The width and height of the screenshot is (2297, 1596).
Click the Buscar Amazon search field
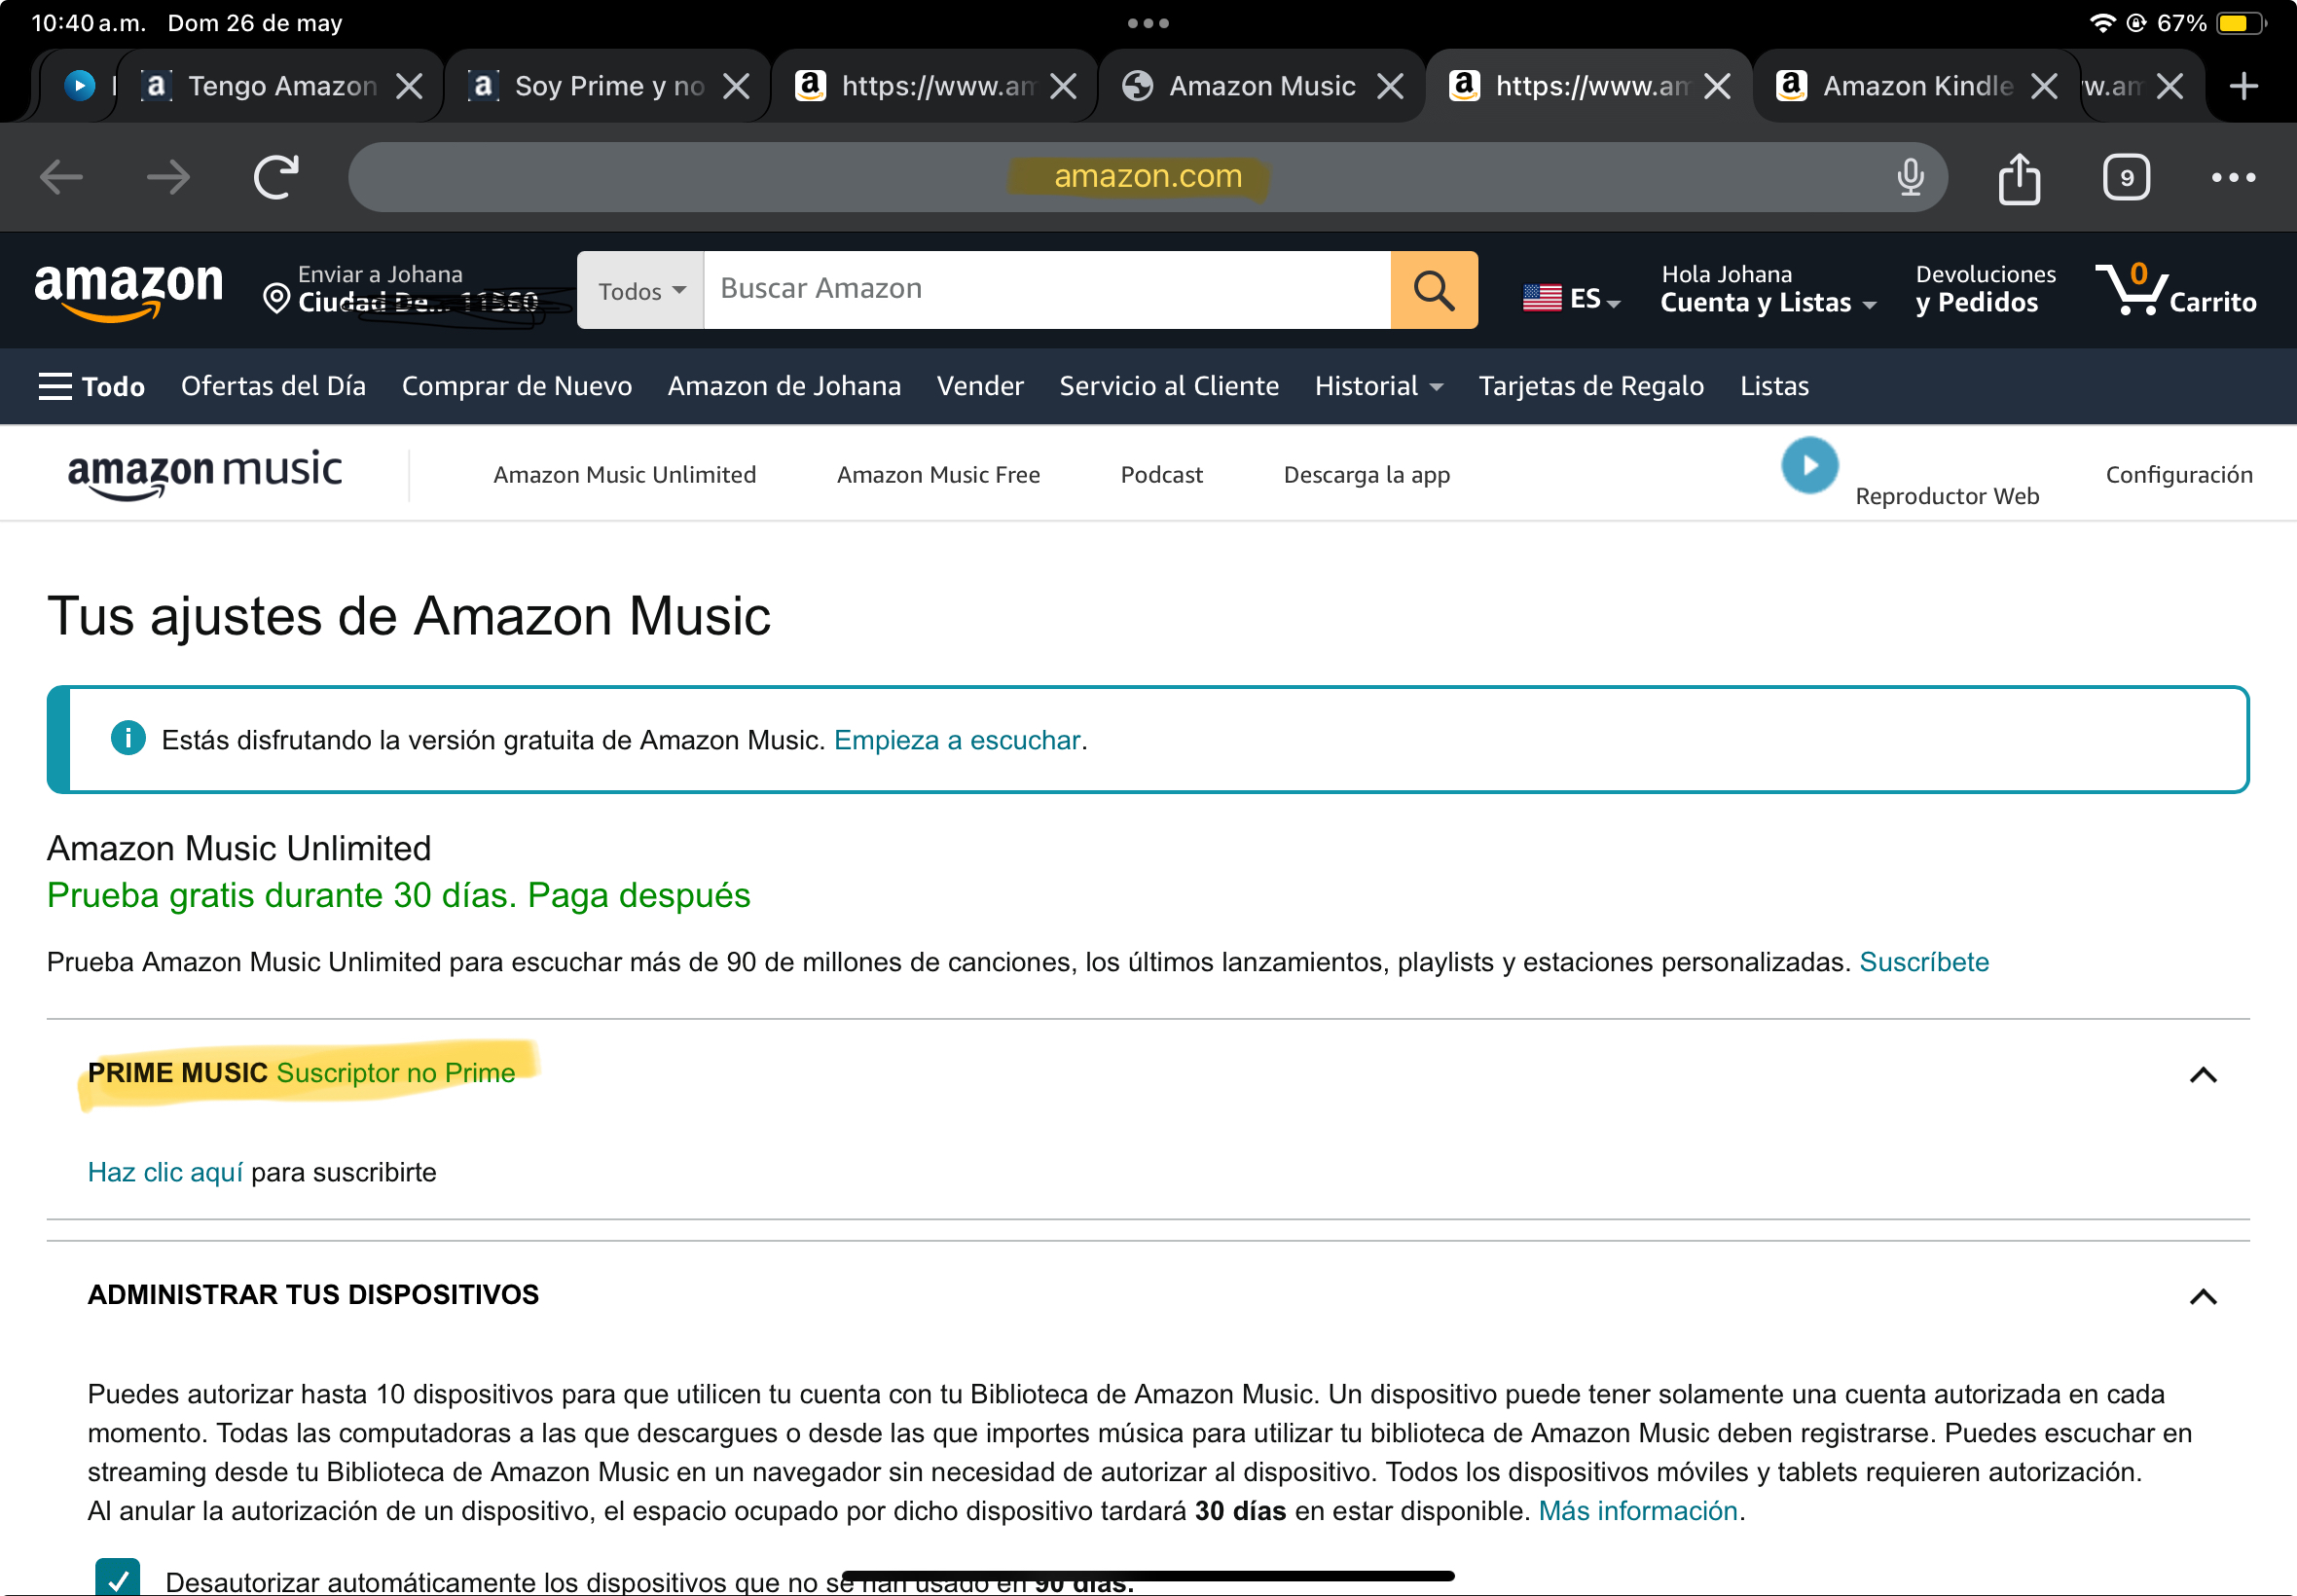[x=1045, y=290]
